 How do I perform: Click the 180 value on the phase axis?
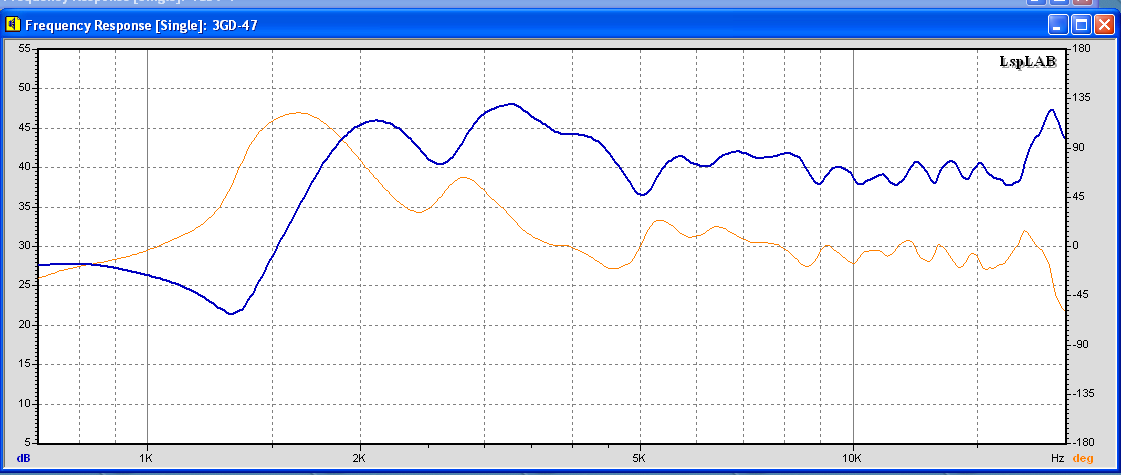pyautogui.click(x=1081, y=49)
